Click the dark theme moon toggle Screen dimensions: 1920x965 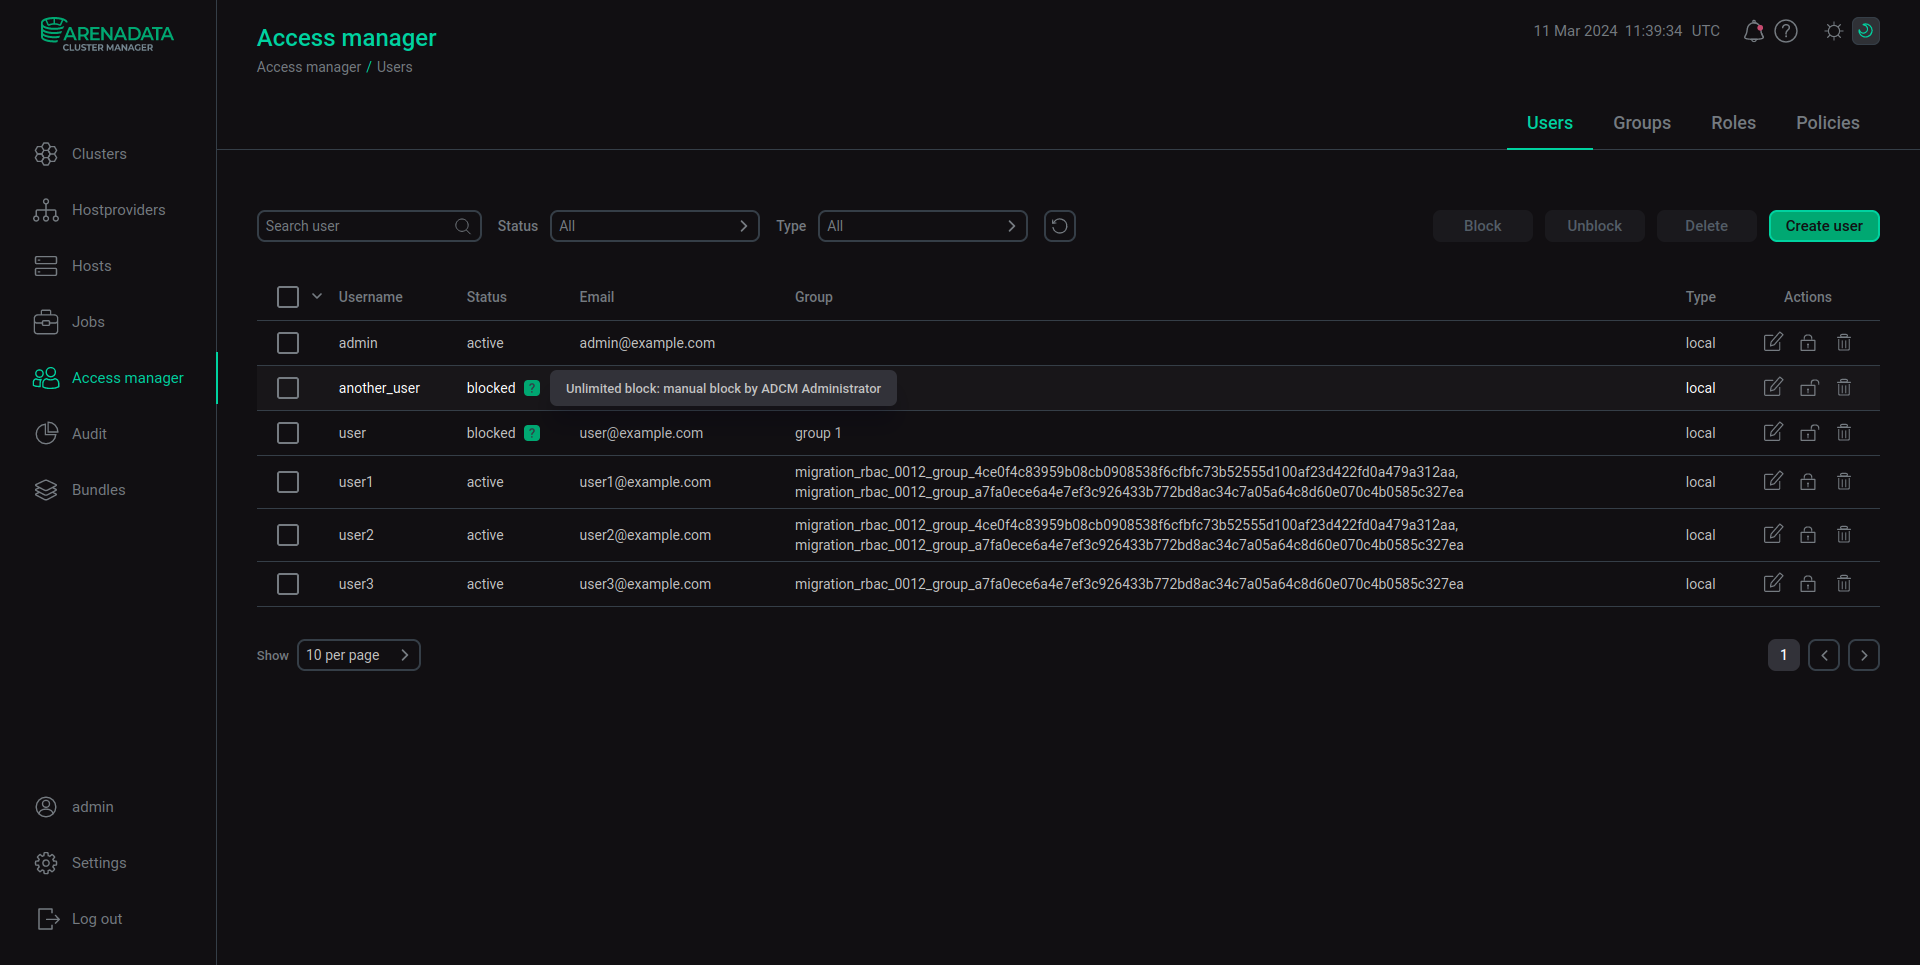click(x=1865, y=31)
